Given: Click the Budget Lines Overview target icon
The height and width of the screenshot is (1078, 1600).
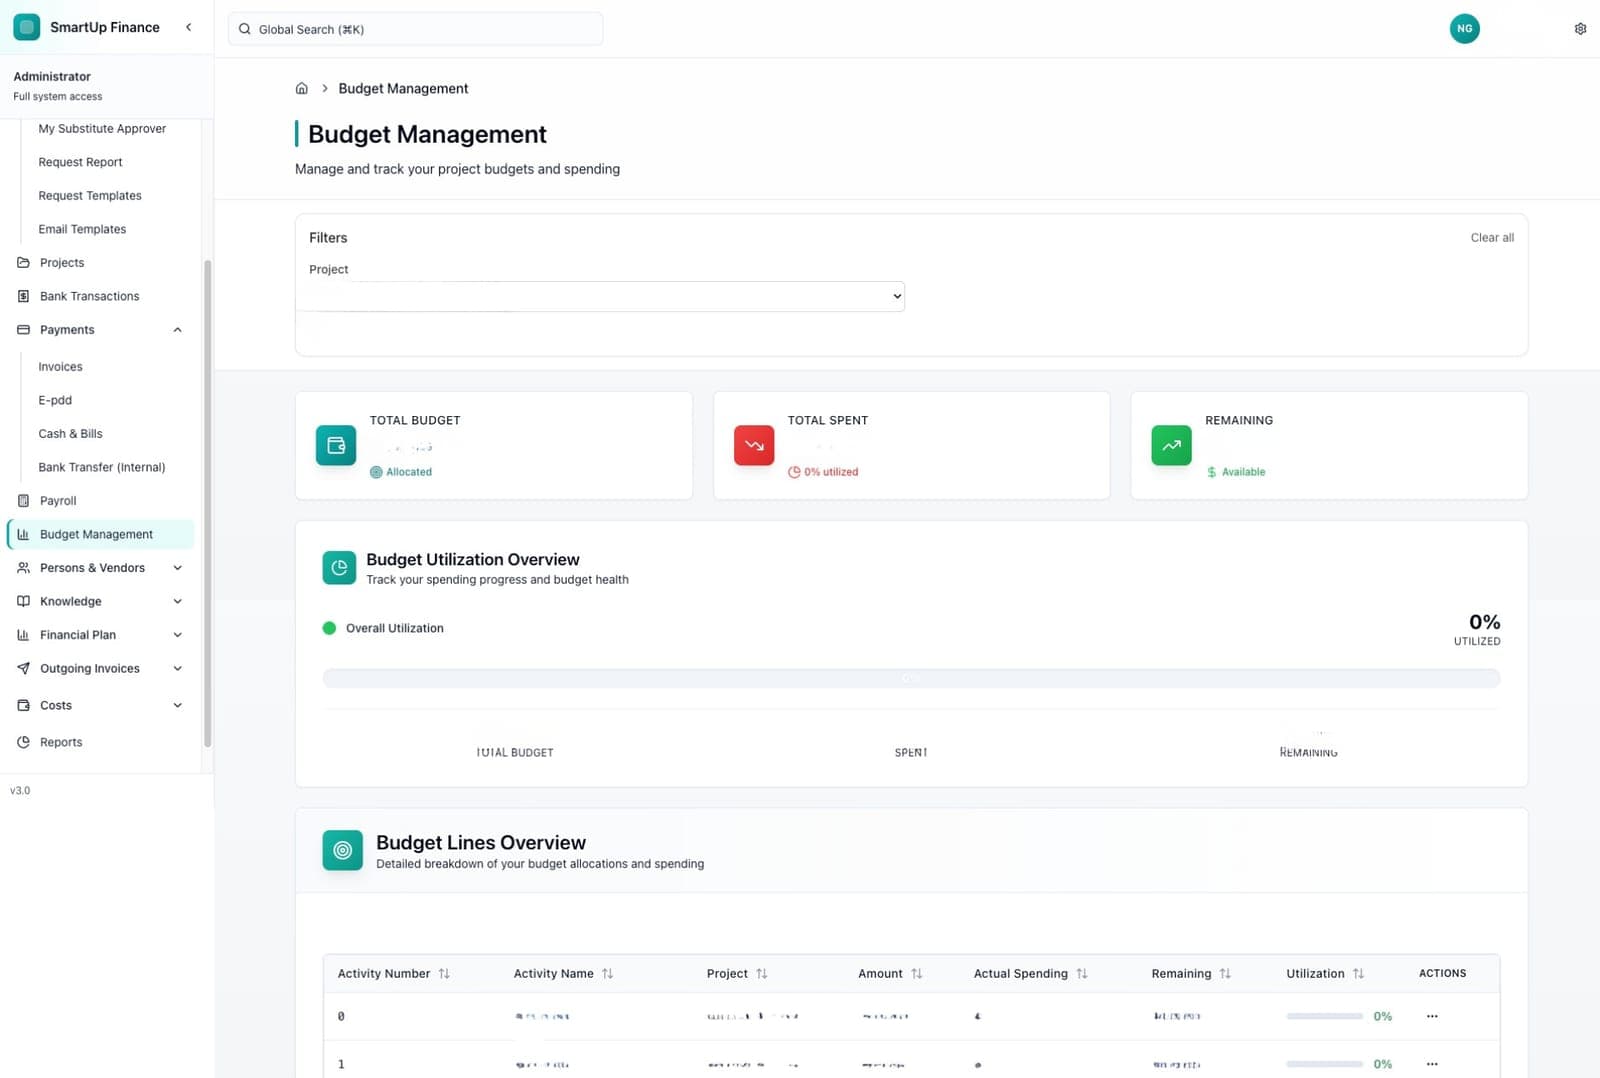Looking at the screenshot, I should [342, 850].
